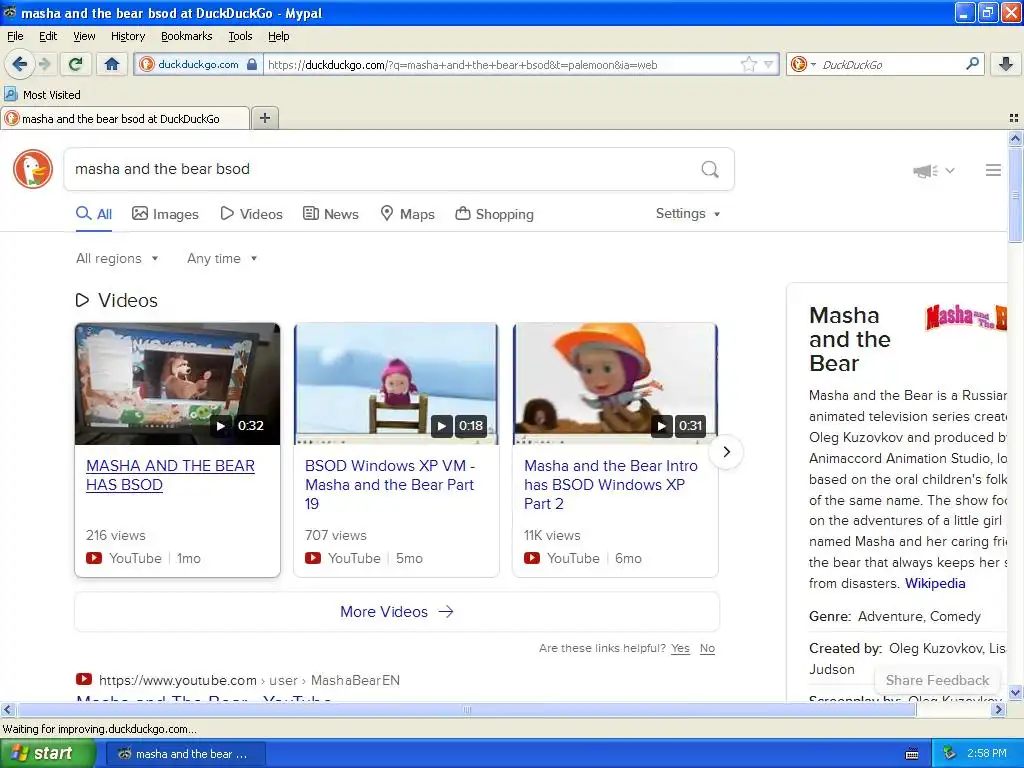Expand the Settings dropdown
The width and height of the screenshot is (1024, 768).
(688, 214)
